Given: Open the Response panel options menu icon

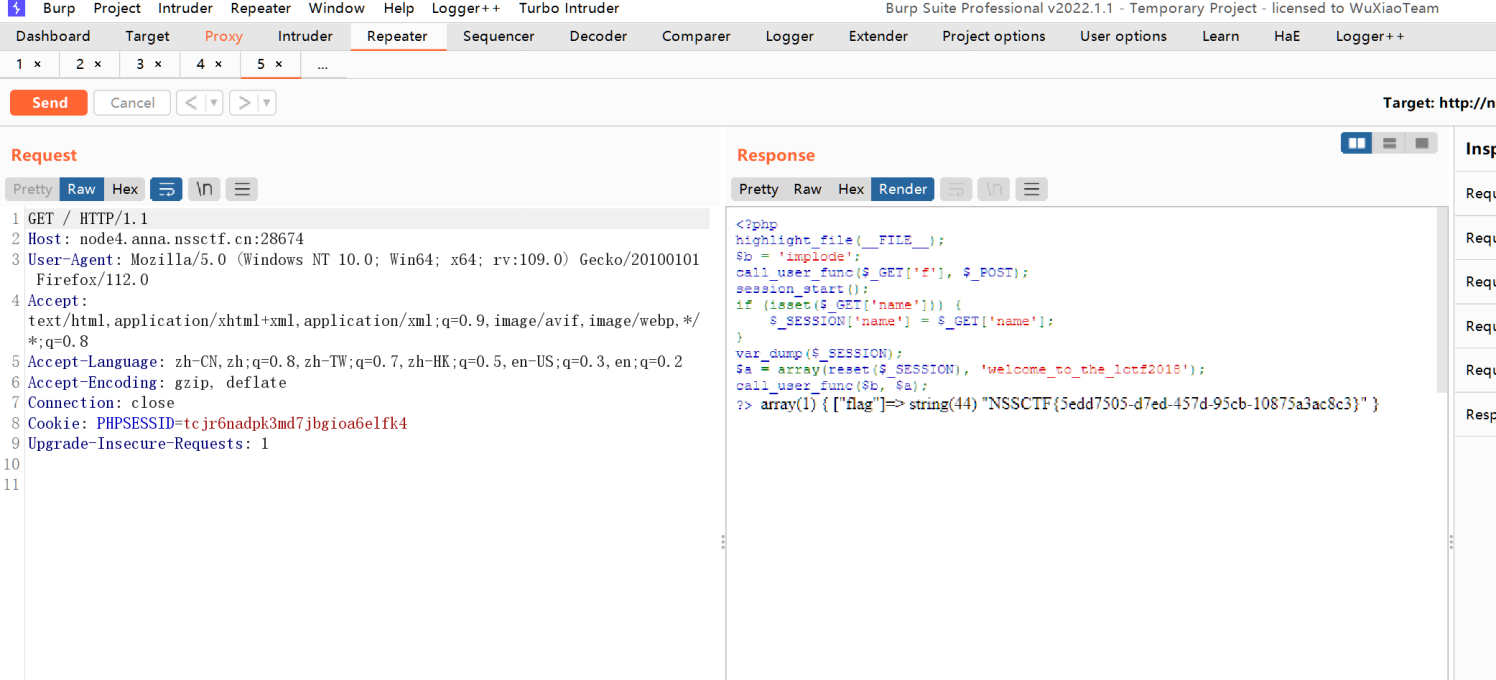Looking at the screenshot, I should click(1031, 189).
